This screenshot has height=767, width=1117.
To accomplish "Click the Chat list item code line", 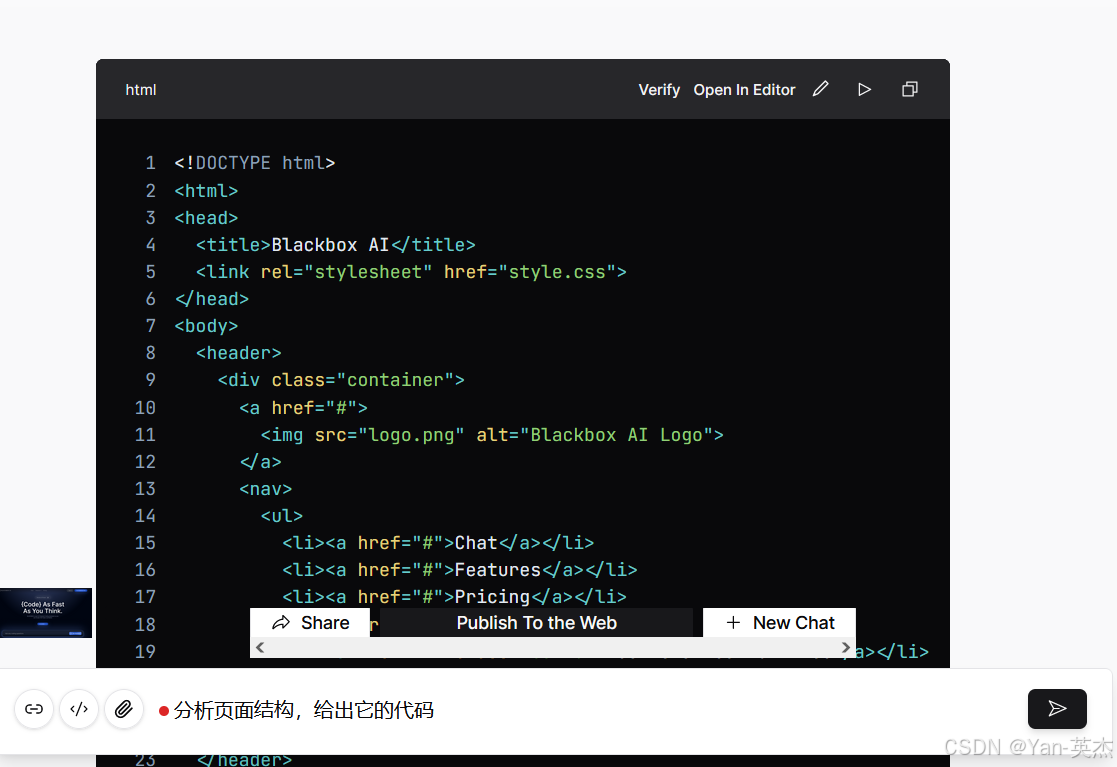I will pos(438,543).
